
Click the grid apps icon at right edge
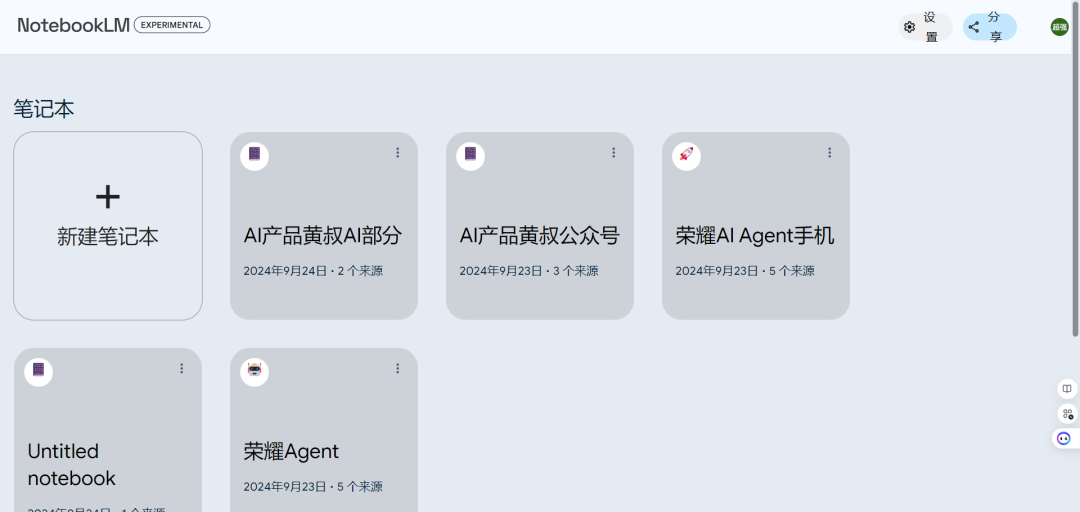point(1067,414)
